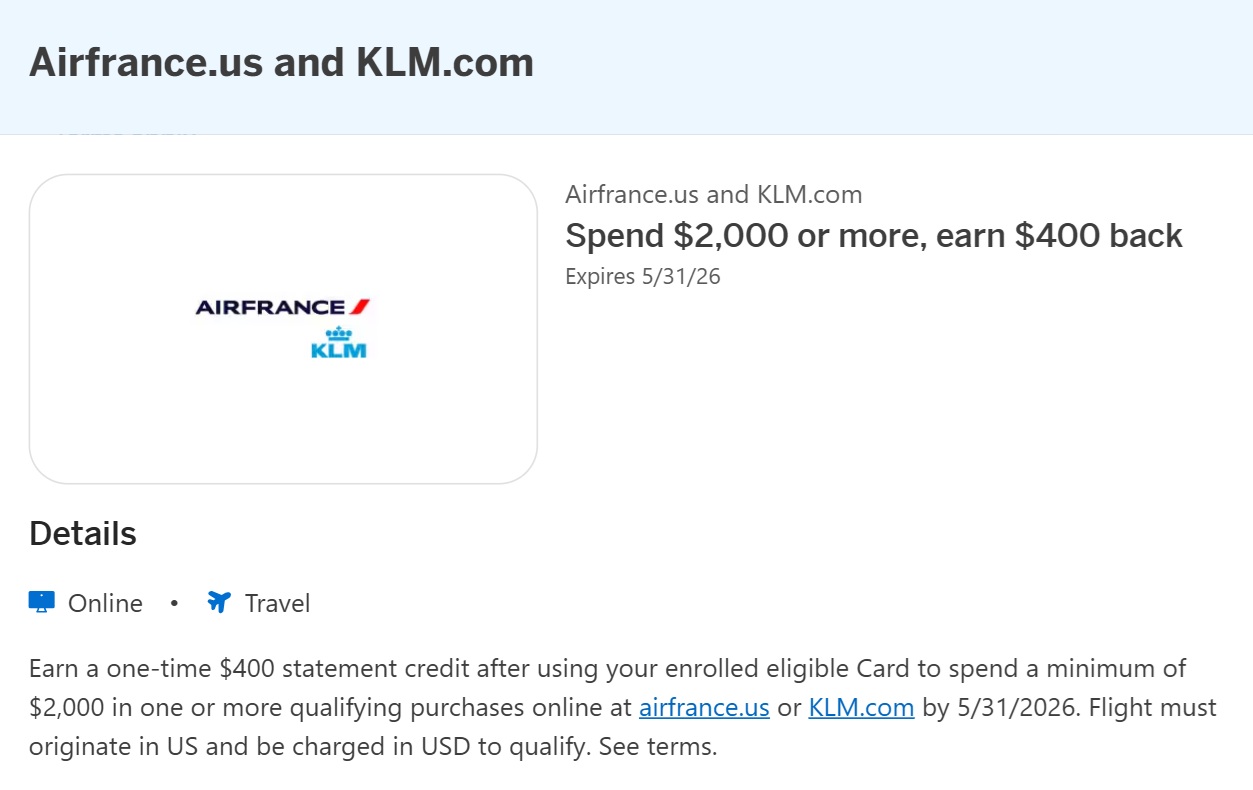Click the KLM crown logo
The width and height of the screenshot is (1253, 790).
pos(340,334)
